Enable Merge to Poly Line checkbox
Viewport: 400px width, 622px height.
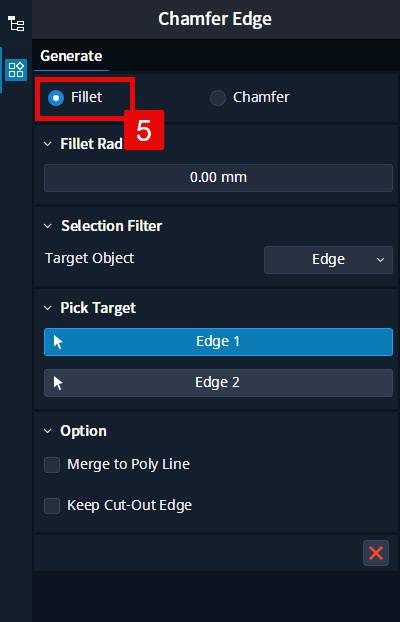[x=52, y=465]
